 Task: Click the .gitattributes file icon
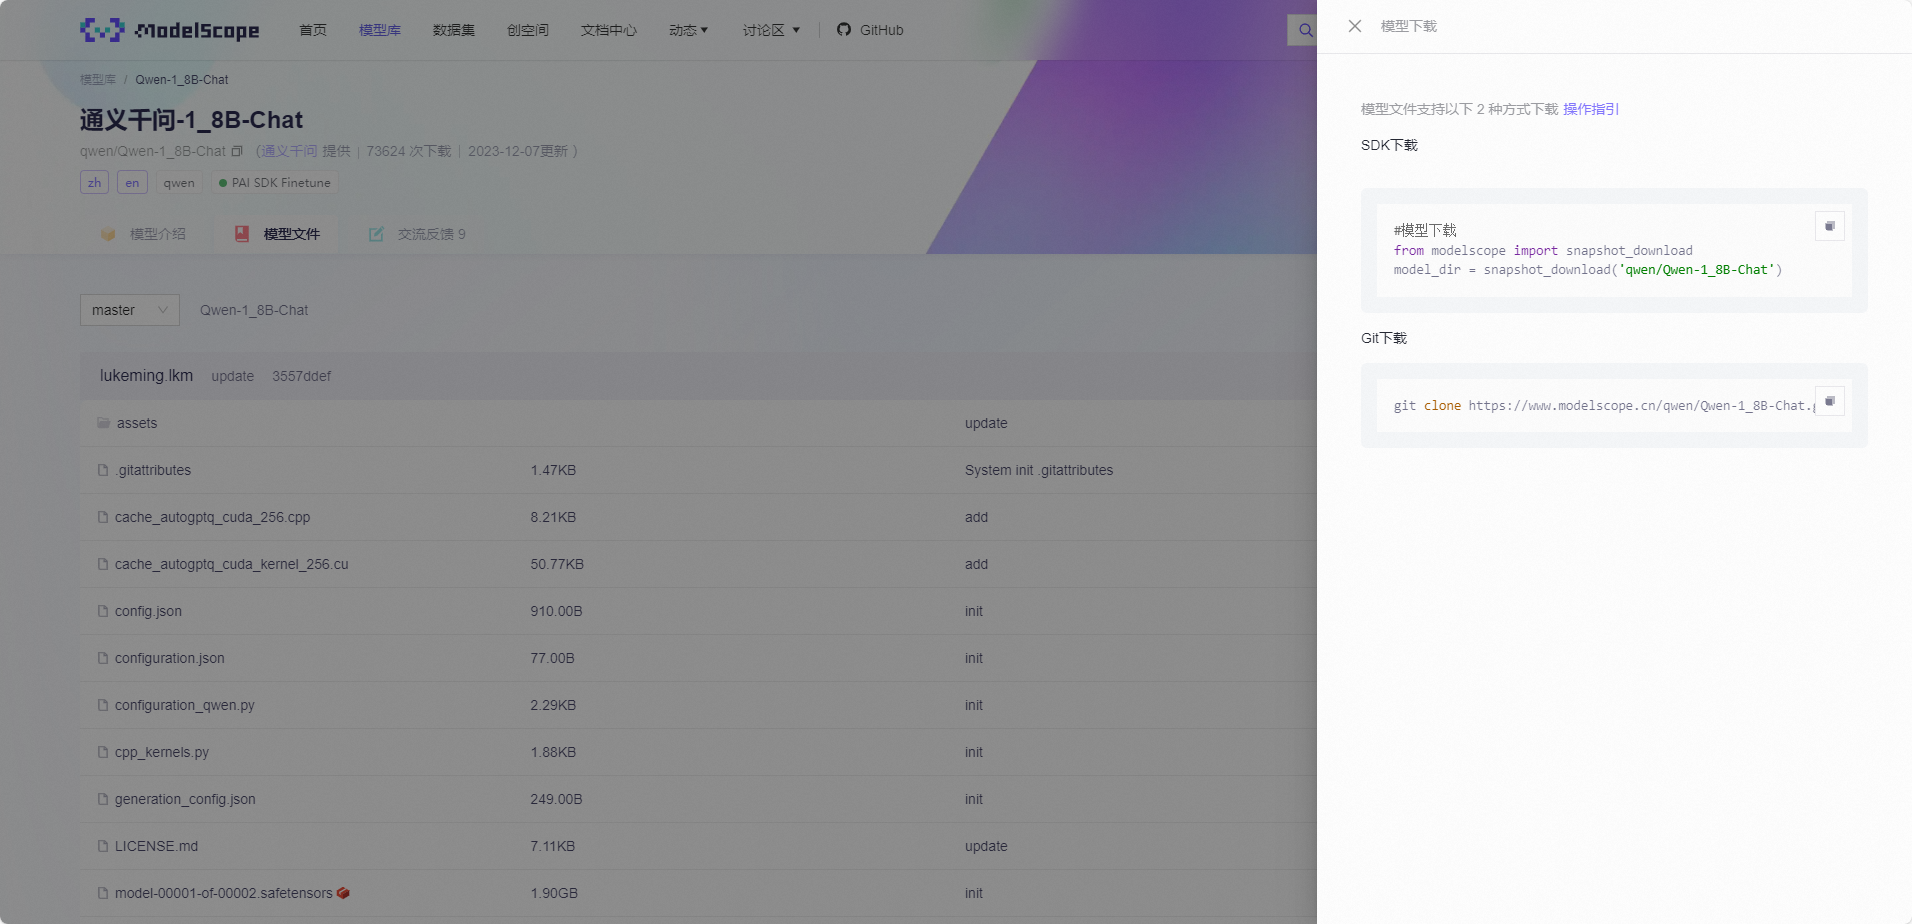click(103, 470)
